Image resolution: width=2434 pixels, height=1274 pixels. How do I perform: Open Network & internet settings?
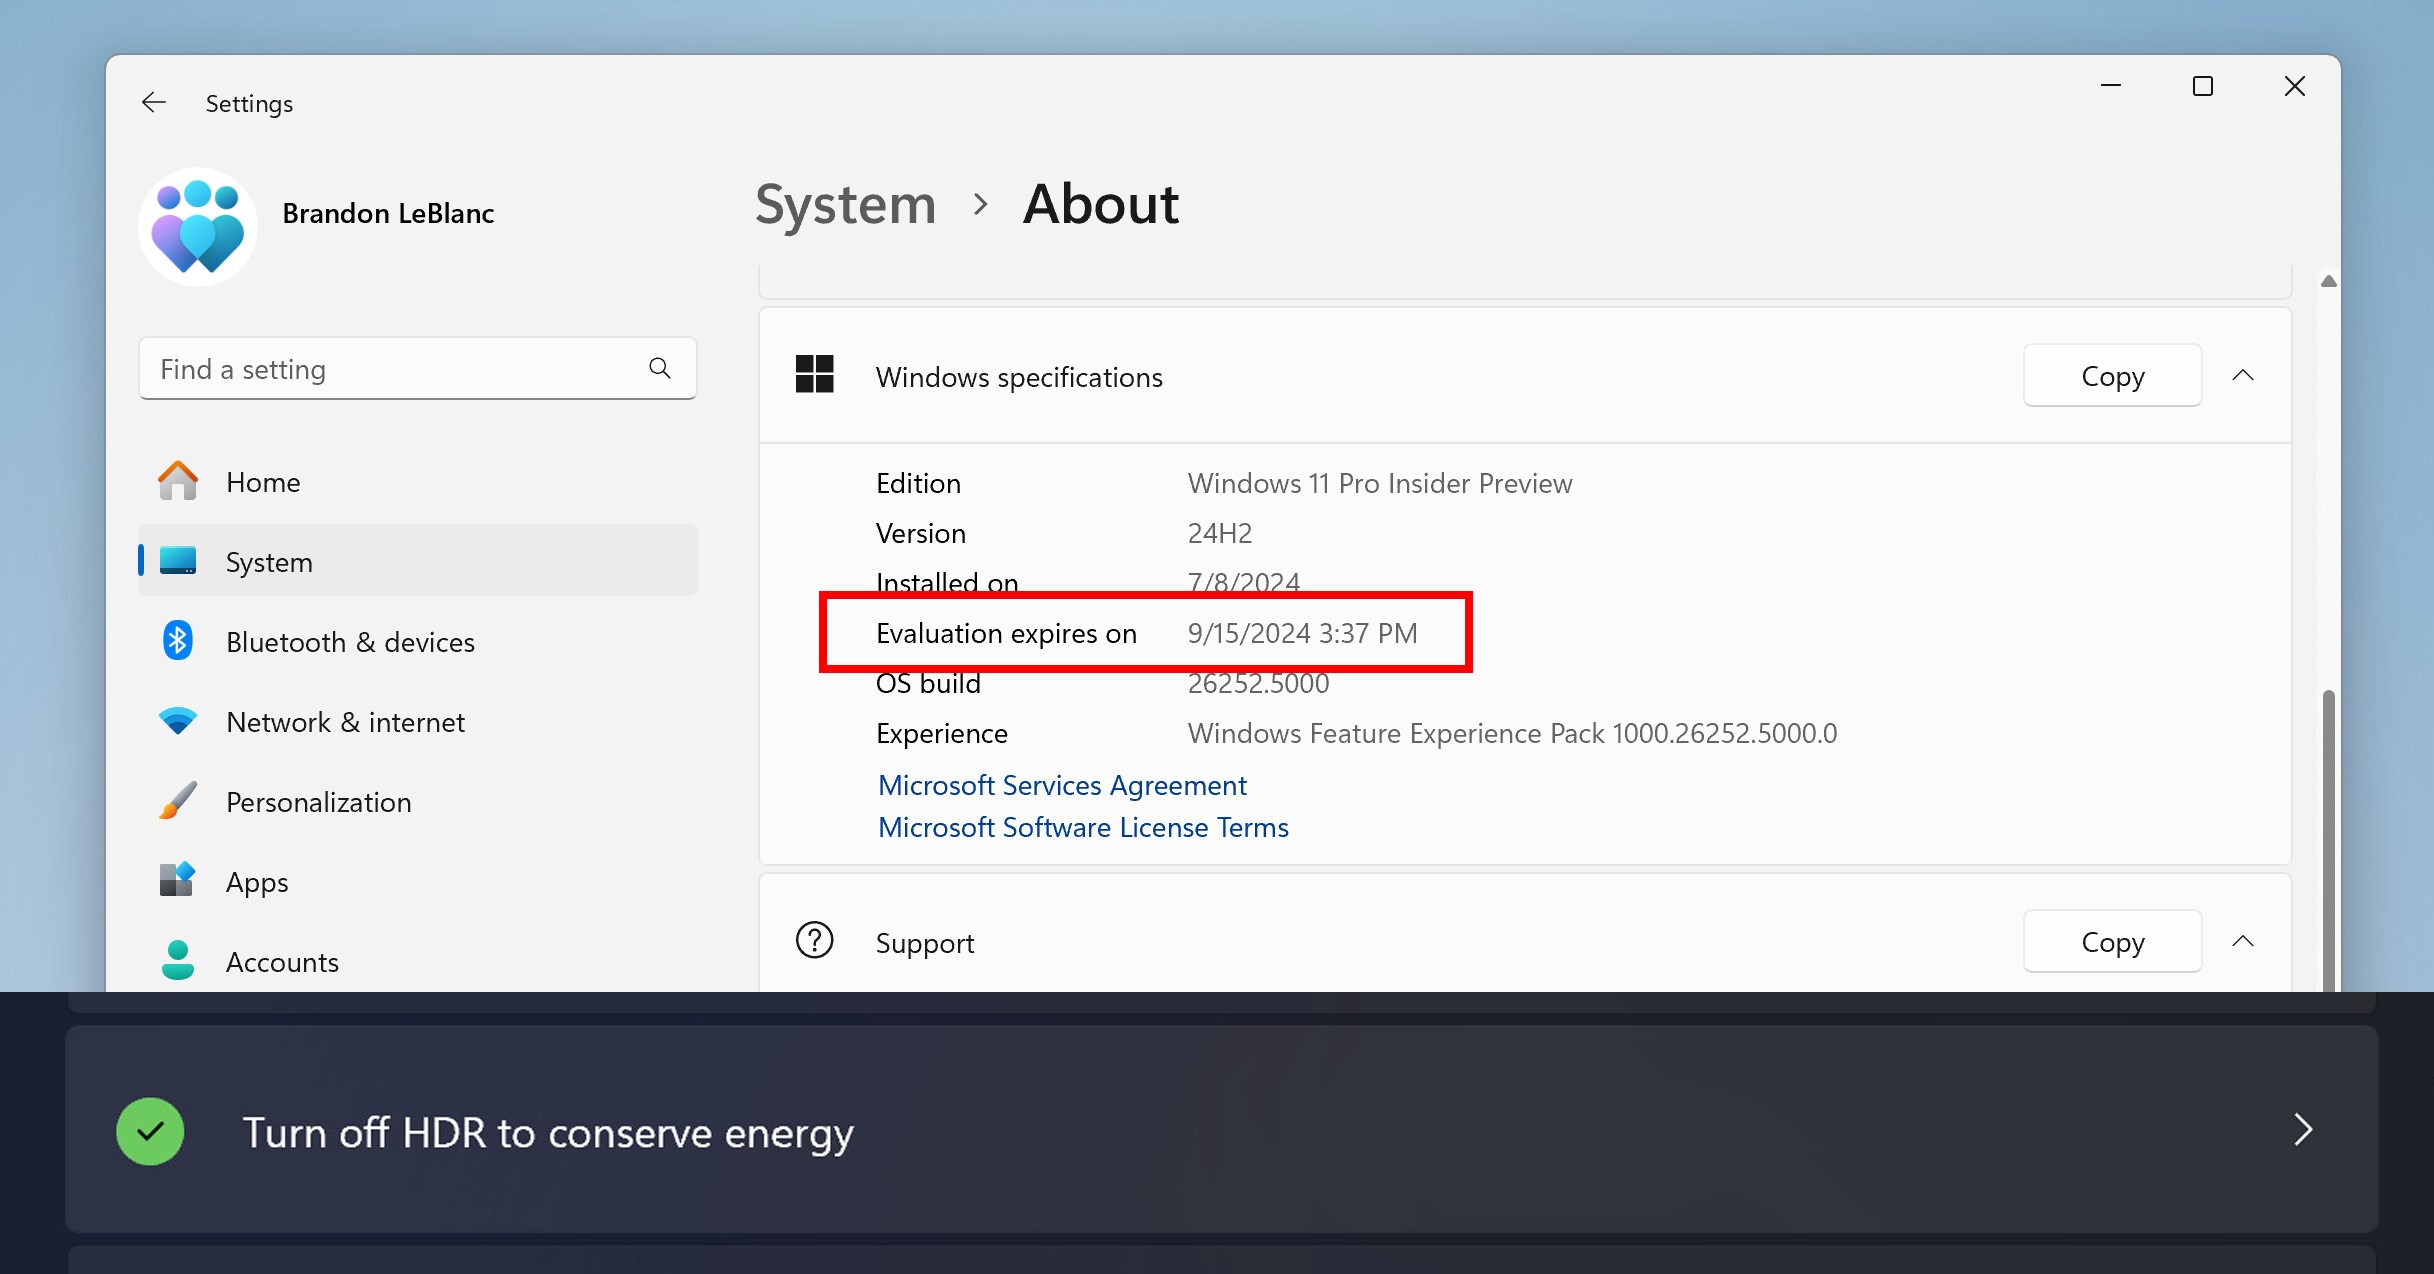(x=418, y=721)
